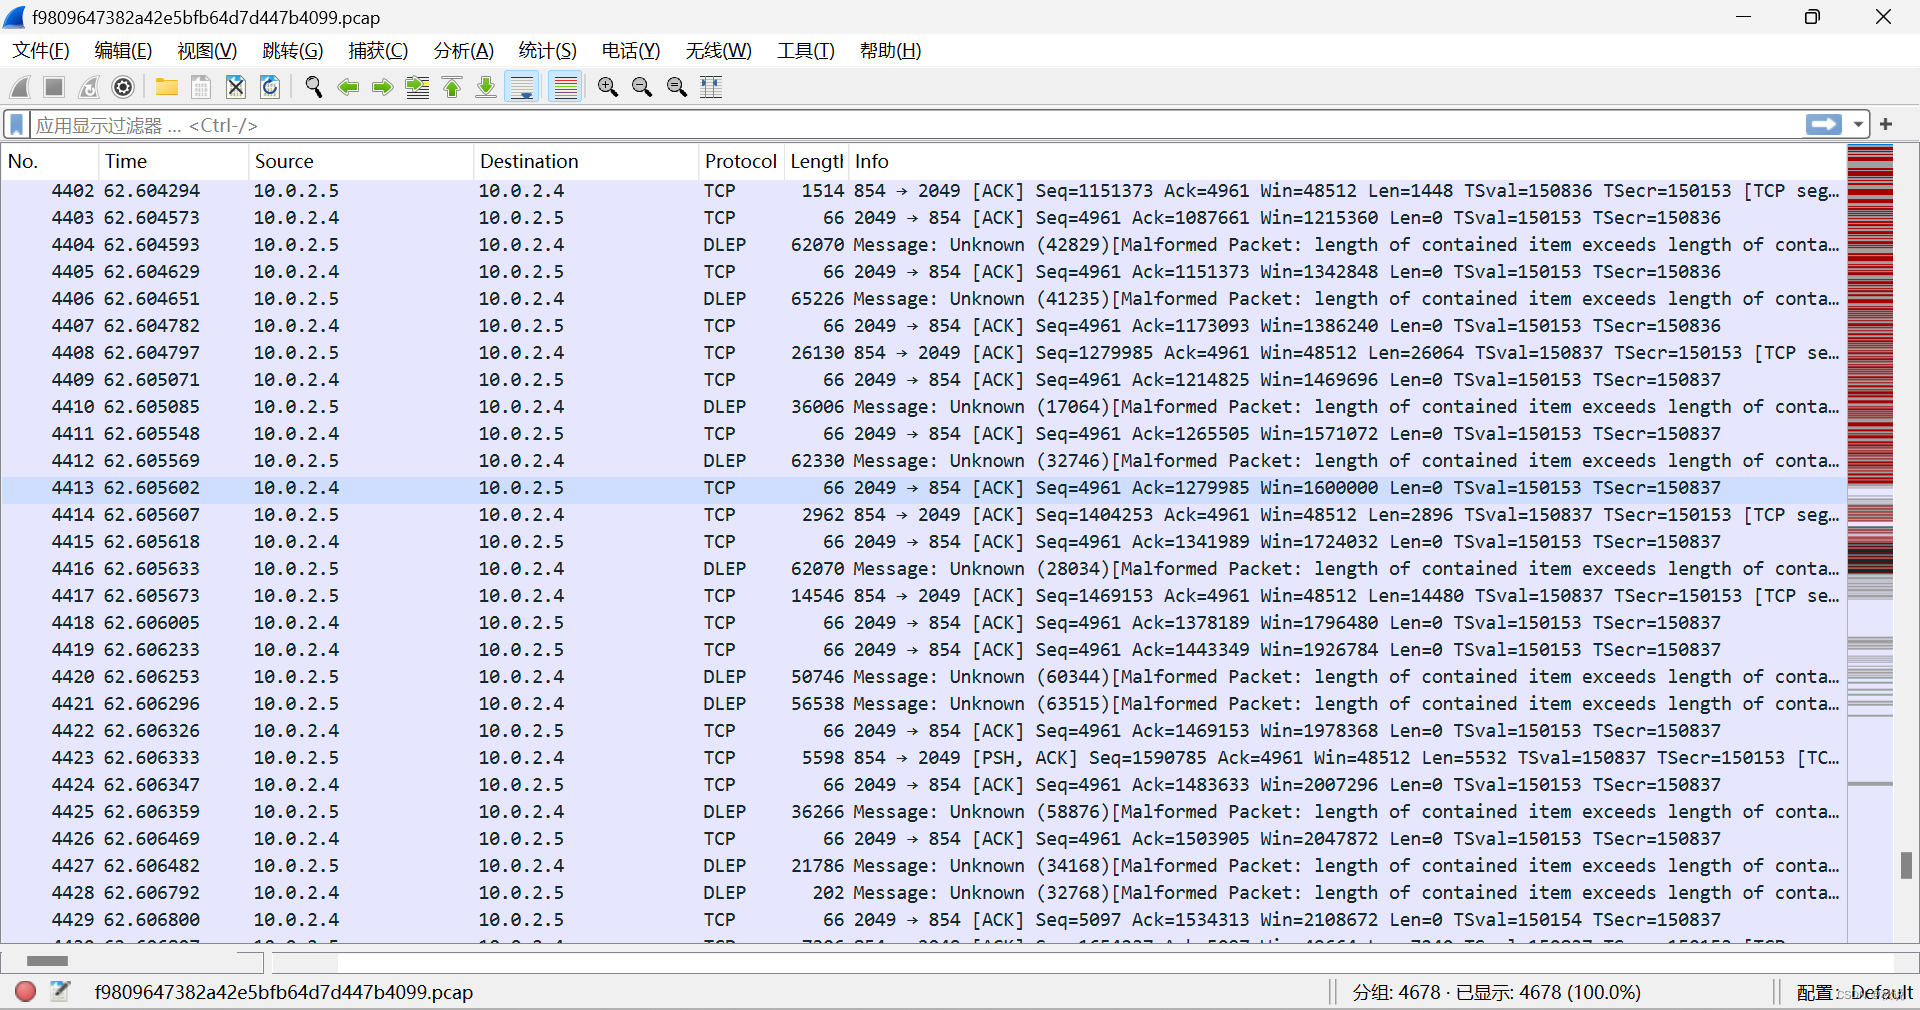This screenshot has width=1920, height=1010.
Task: Open the display filter expression dropdown arrow
Action: coord(1859,124)
